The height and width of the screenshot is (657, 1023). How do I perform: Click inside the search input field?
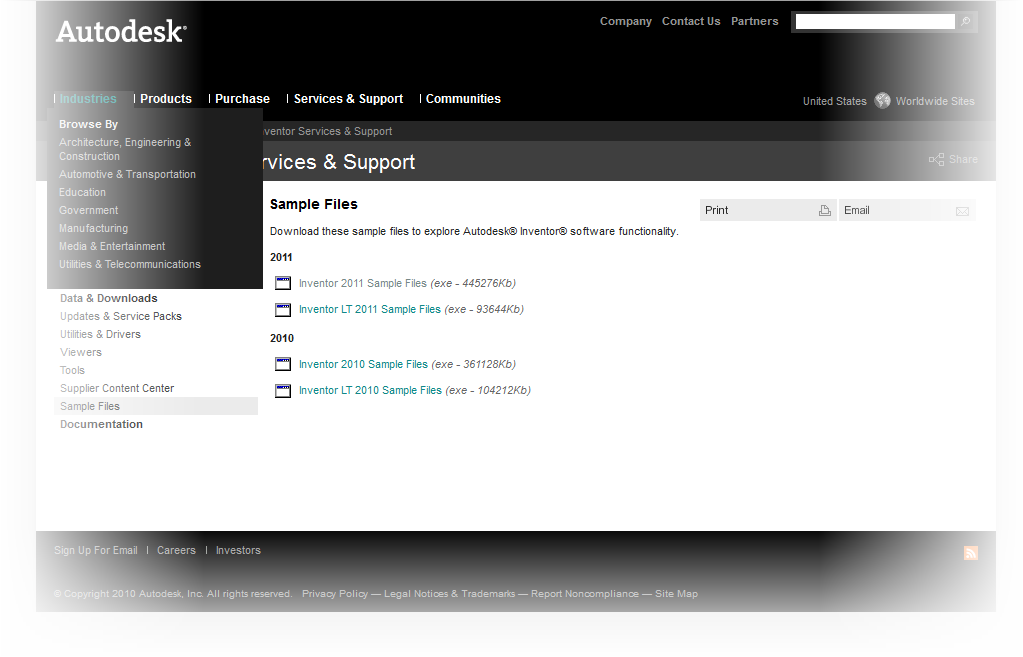point(874,21)
